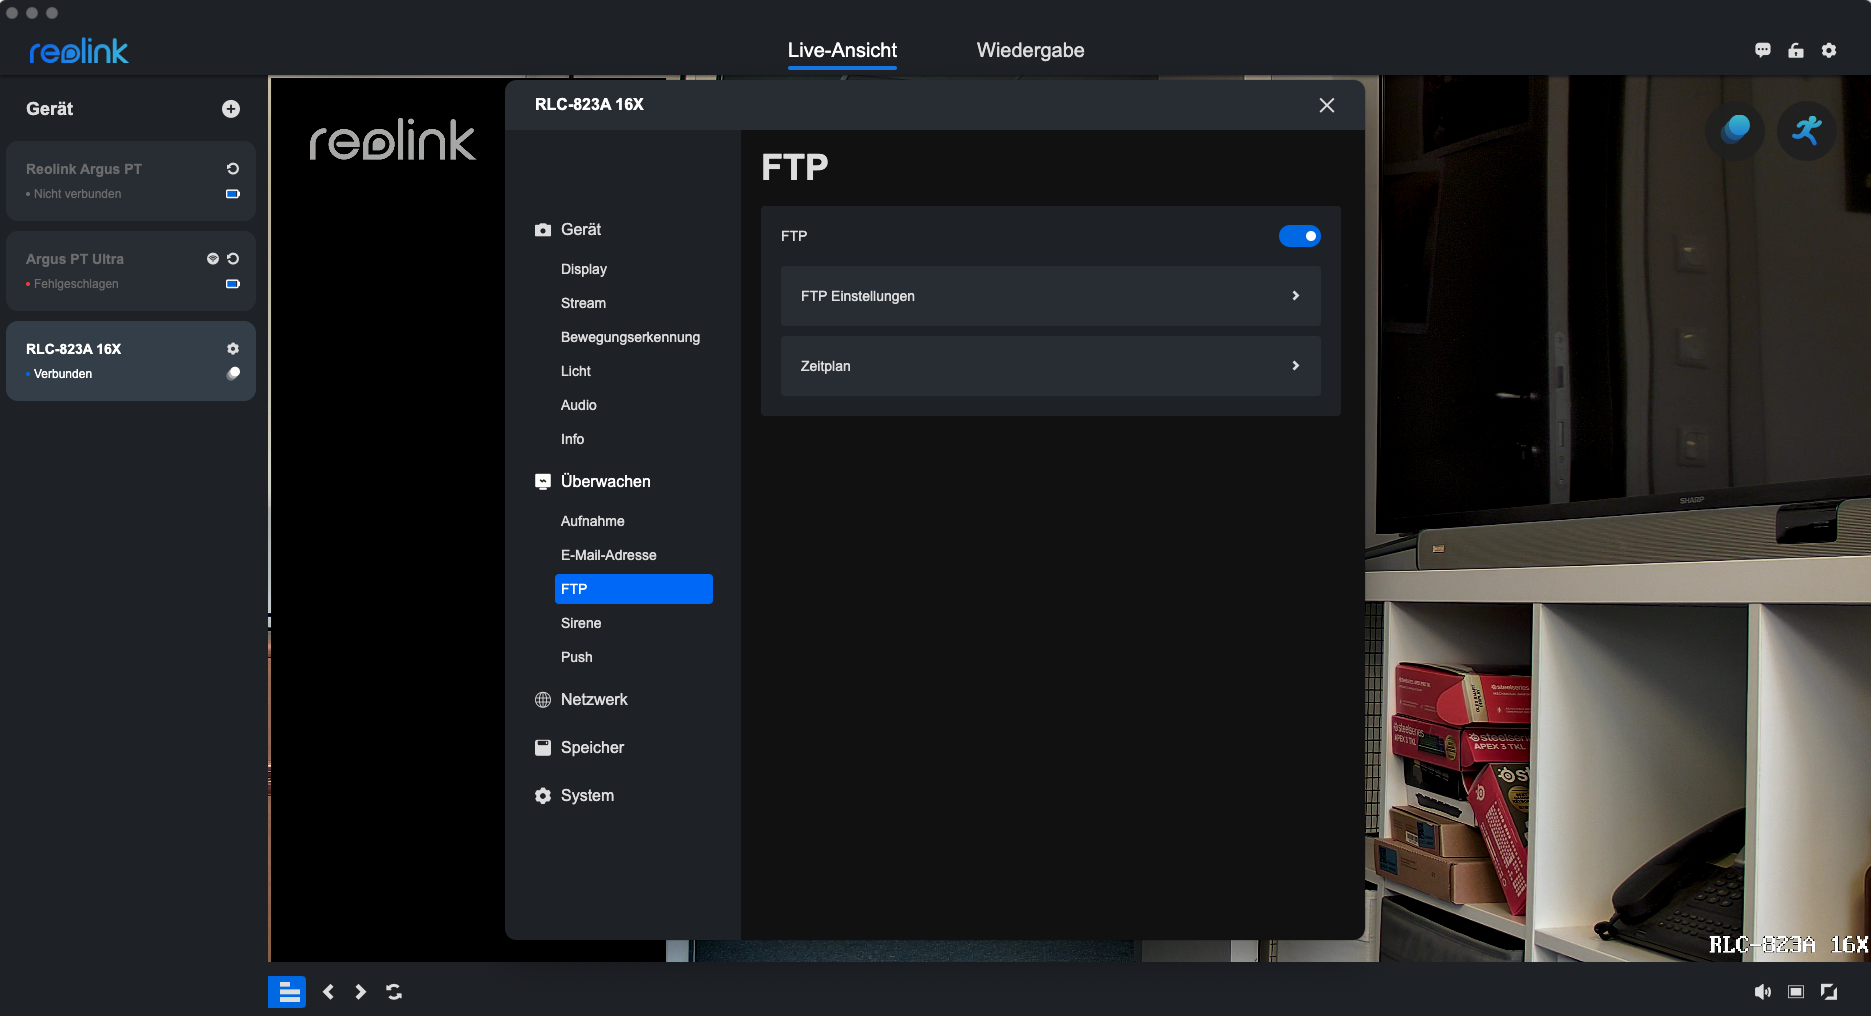Click Wi-Fi signal icon of Argus PT Ultra
The image size is (1871, 1016).
pyautogui.click(x=213, y=259)
